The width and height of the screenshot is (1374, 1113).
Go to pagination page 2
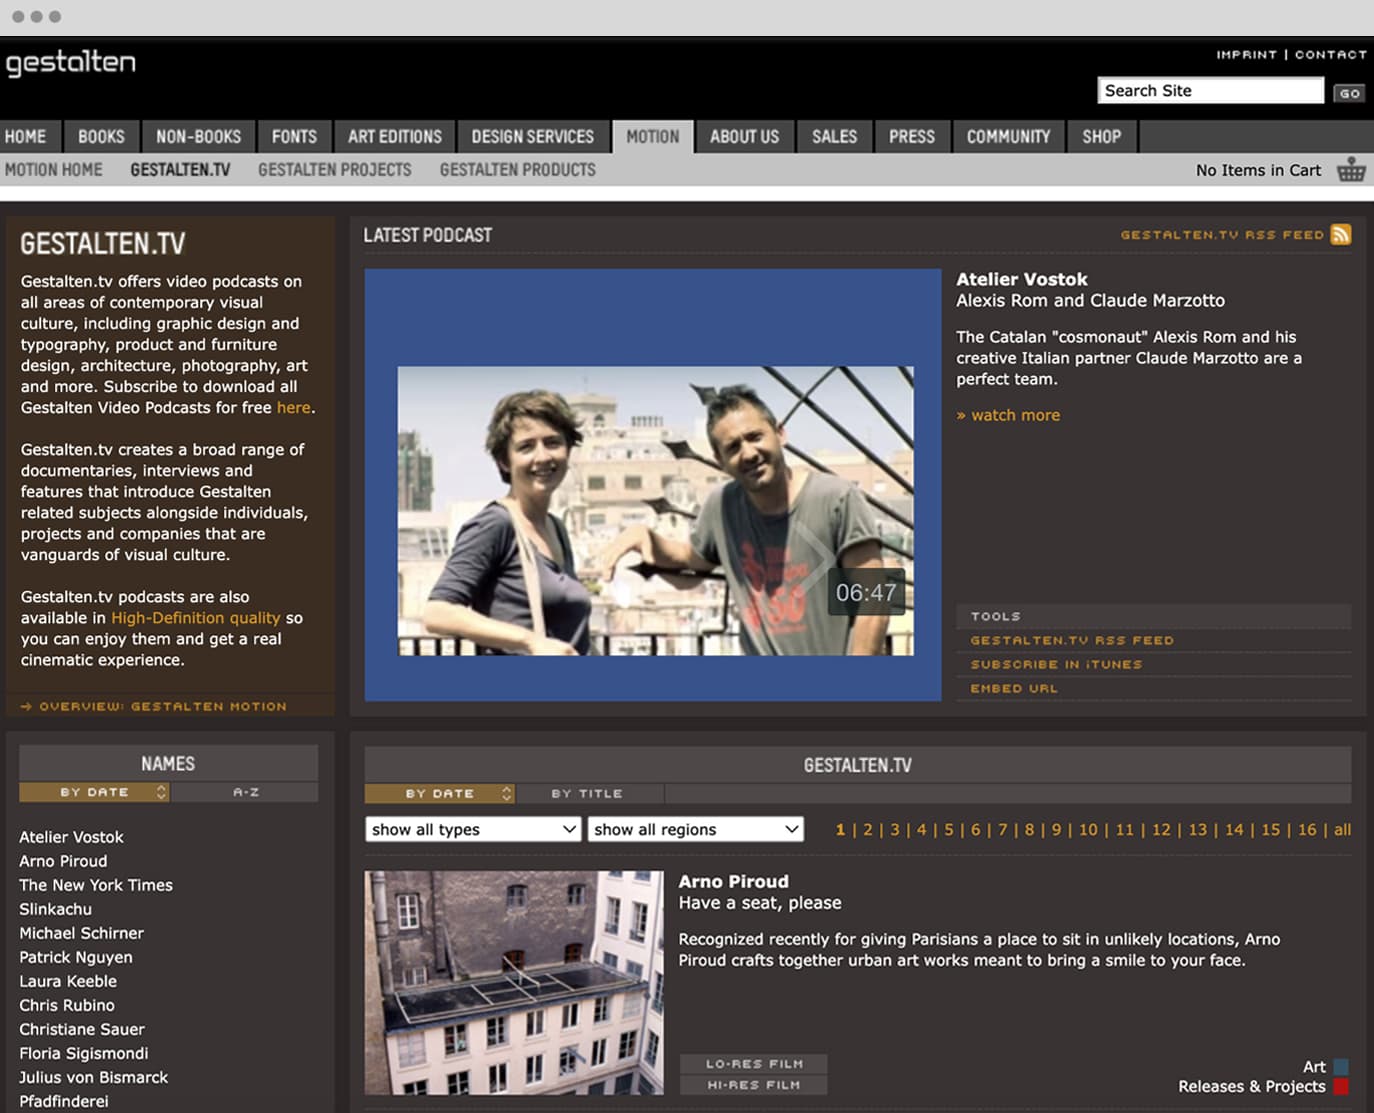[868, 830]
